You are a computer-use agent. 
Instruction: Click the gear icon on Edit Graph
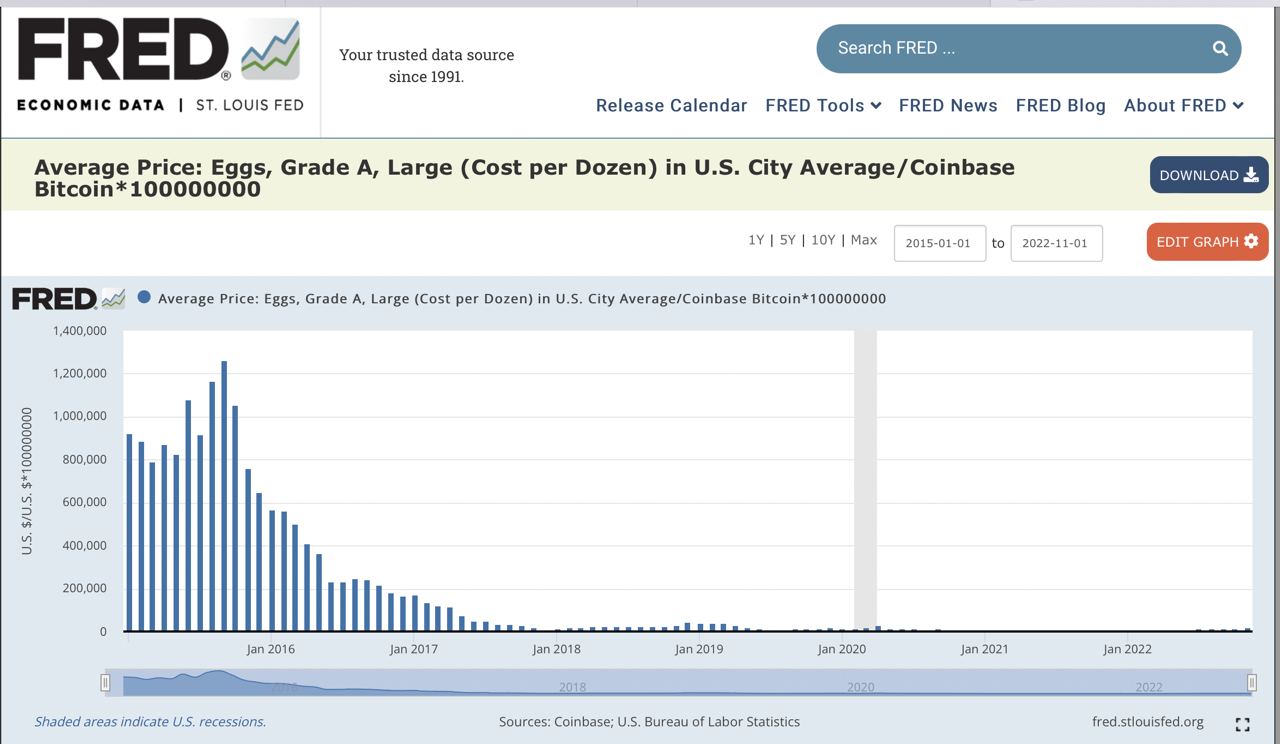pos(1251,241)
